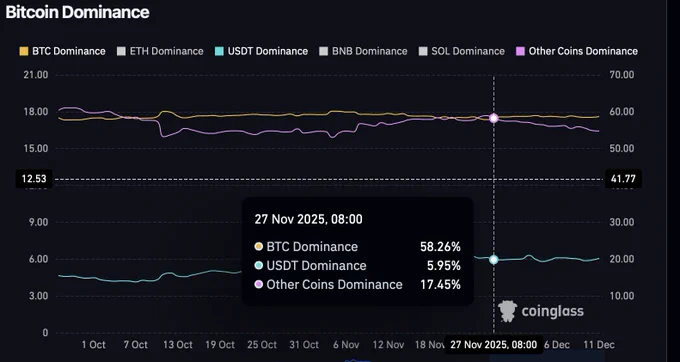
Task: Click the 12 Nov date axis label
Action: pyautogui.click(x=389, y=345)
